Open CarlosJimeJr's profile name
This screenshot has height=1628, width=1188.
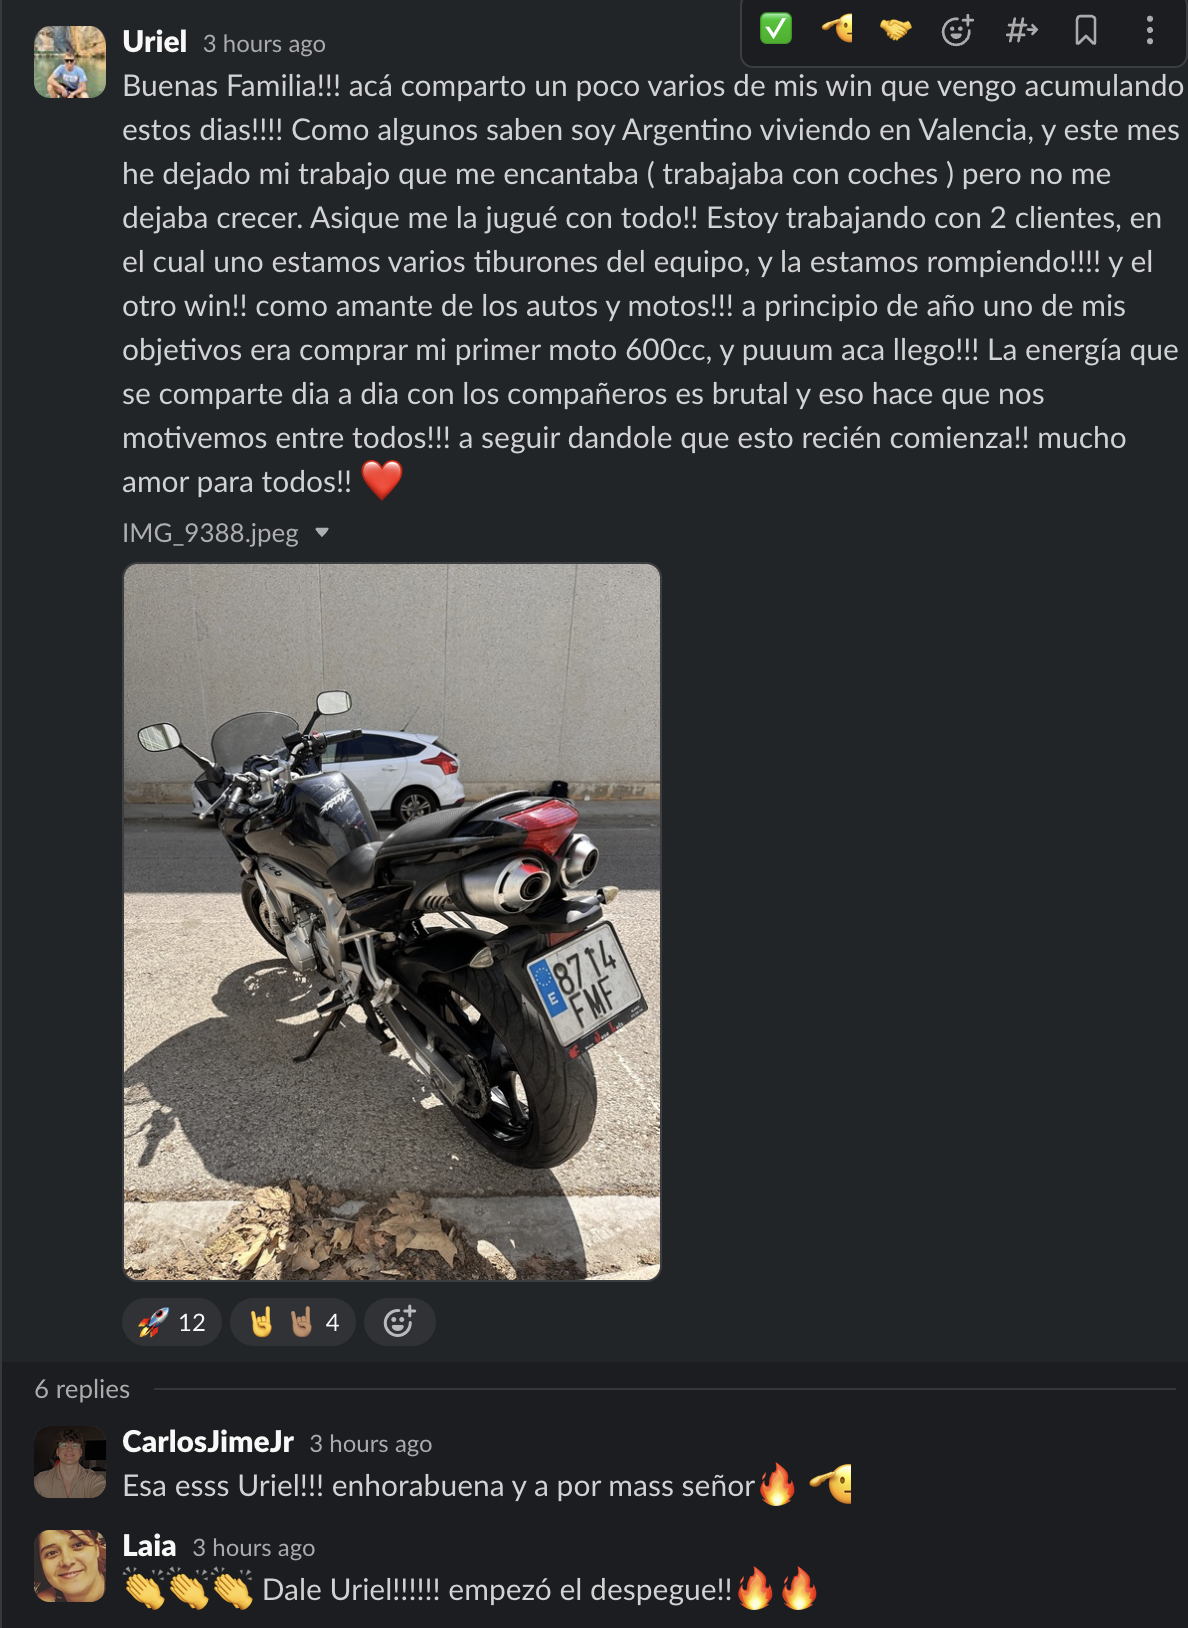point(208,1442)
